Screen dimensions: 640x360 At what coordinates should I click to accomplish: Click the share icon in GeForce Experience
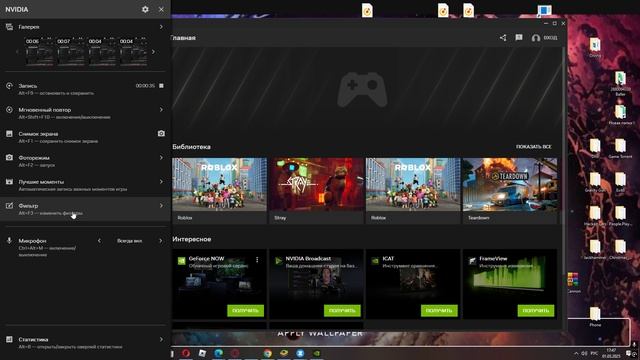coord(503,38)
